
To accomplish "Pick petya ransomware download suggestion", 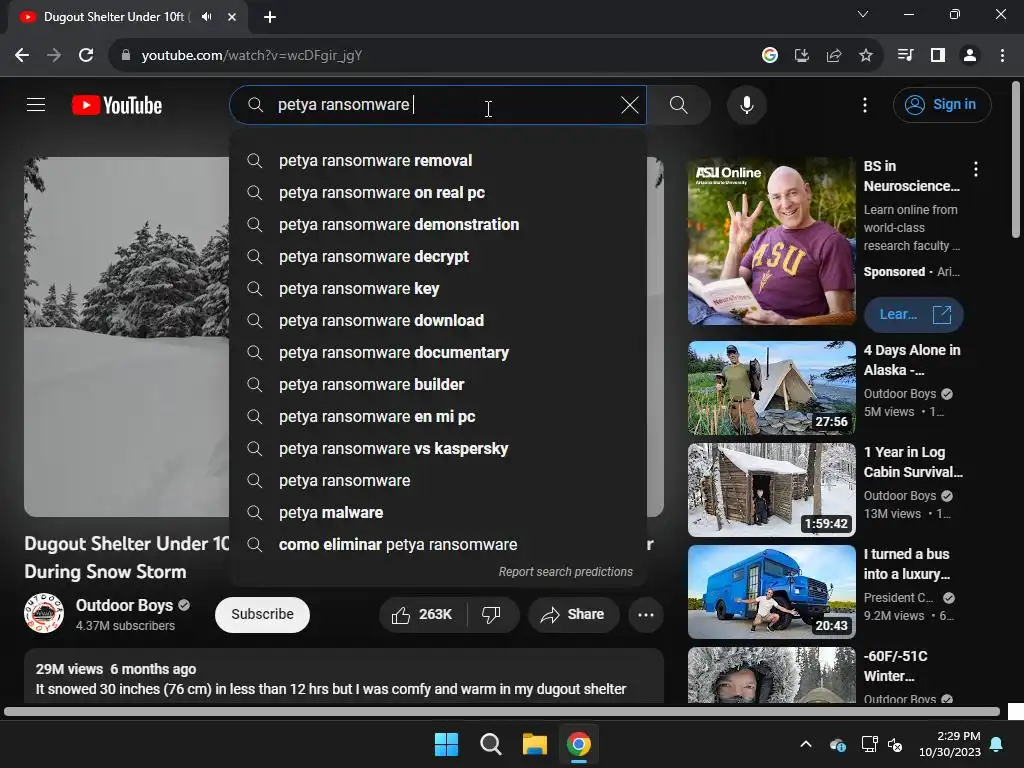I will [x=438, y=321].
